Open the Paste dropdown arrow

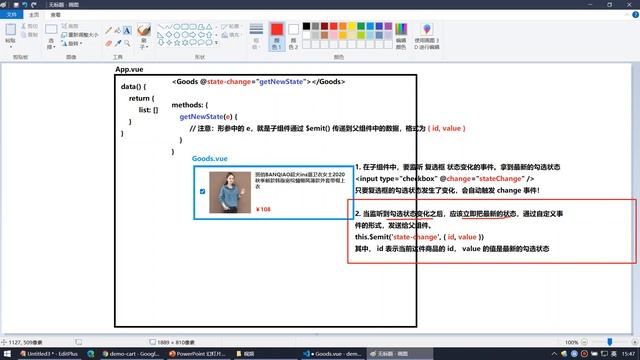11,46
